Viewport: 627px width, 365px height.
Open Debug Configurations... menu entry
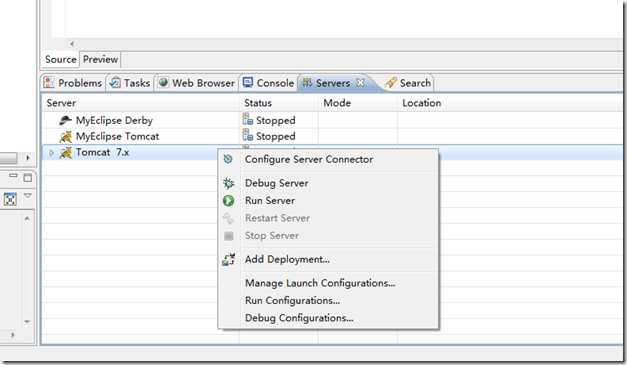click(x=299, y=318)
